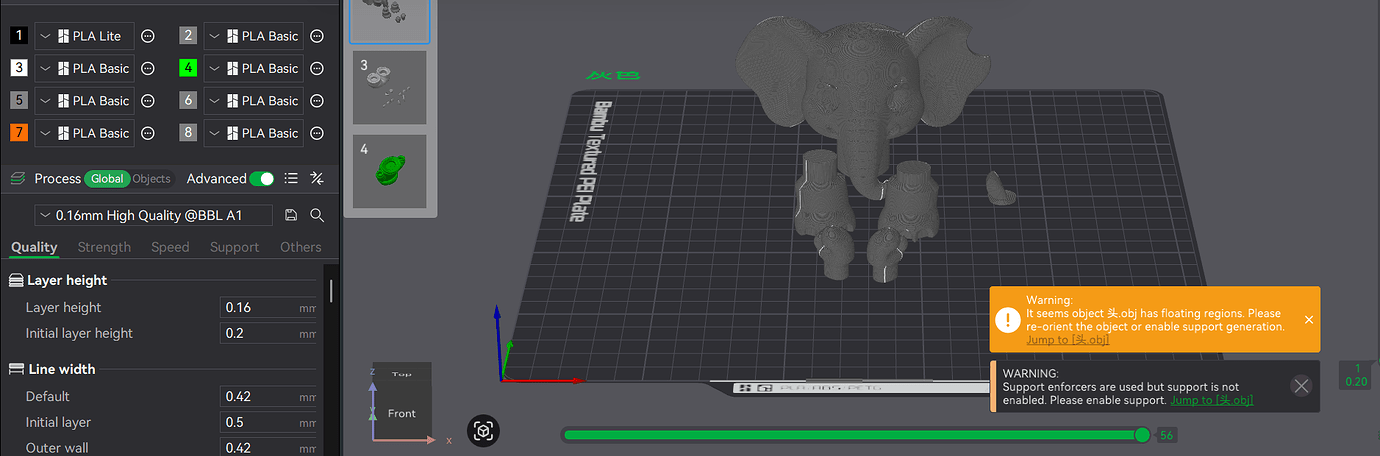
Task: Click the Outer wall line width field
Action: (269, 447)
